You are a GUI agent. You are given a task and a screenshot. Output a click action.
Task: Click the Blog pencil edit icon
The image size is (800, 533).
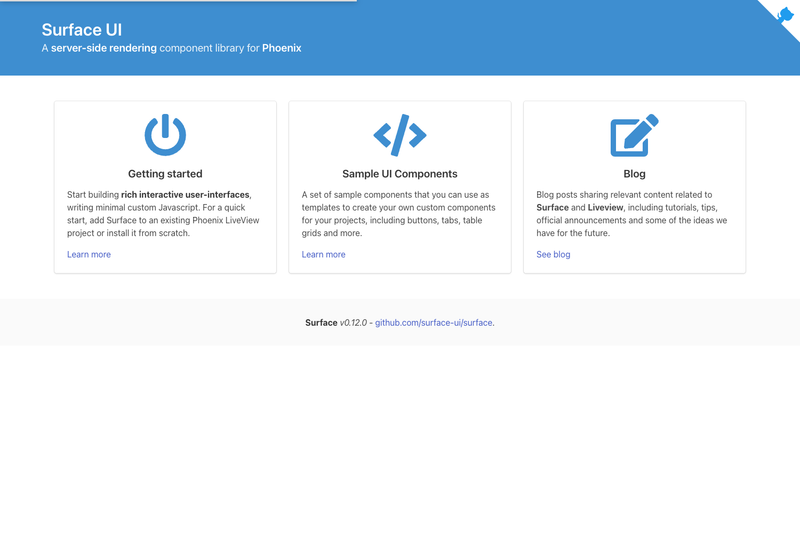coord(634,135)
